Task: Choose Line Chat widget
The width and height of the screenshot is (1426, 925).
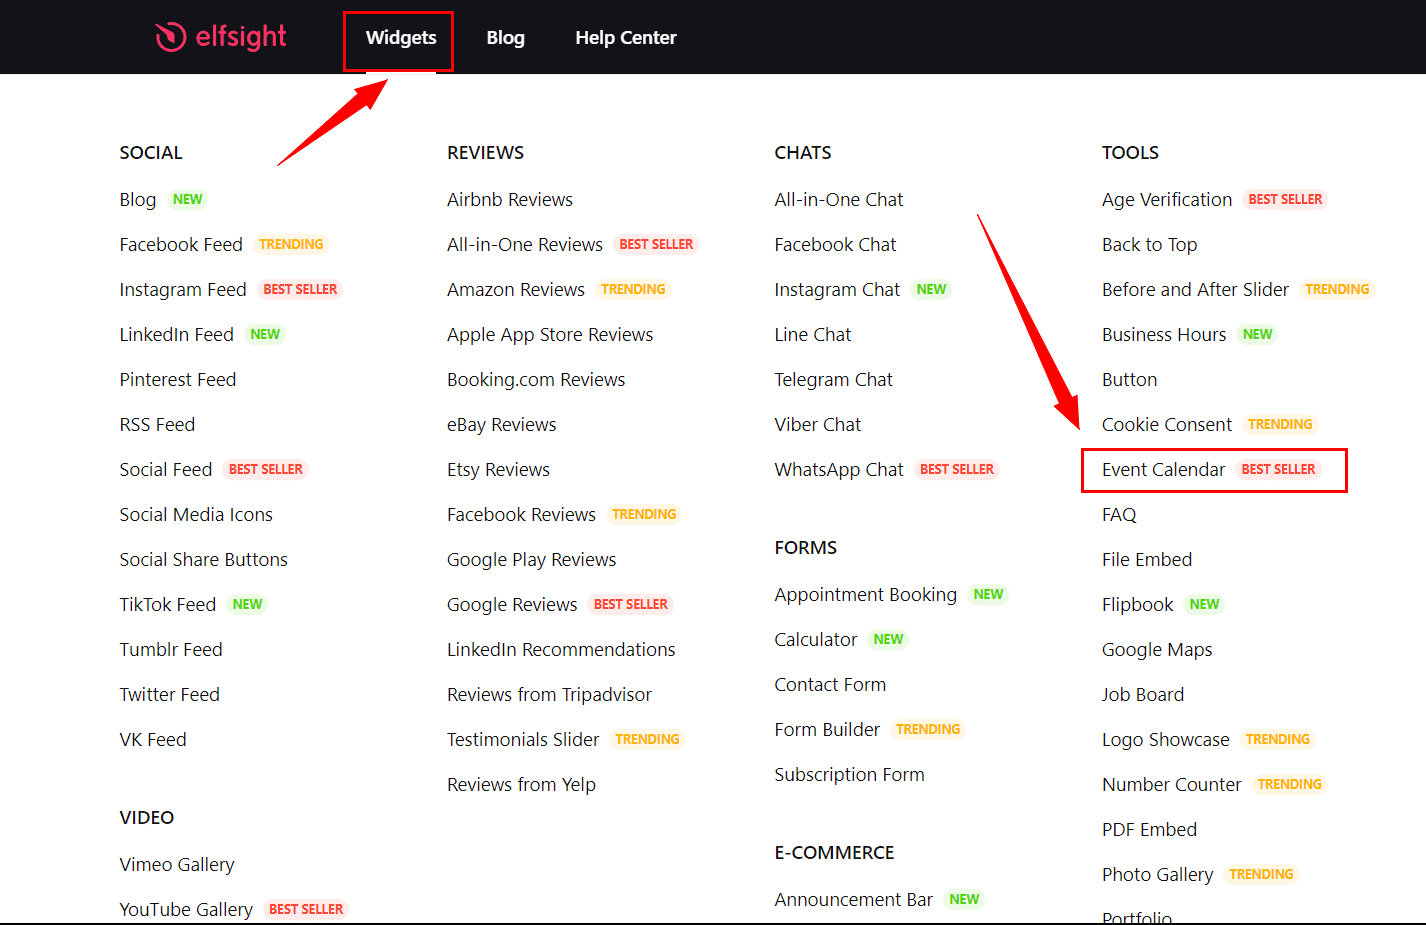Action: tap(813, 335)
